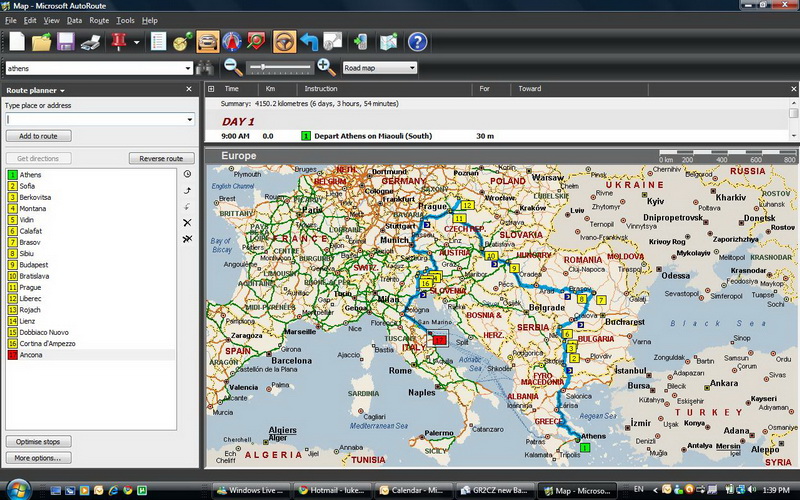This screenshot has height=500, width=800.
Task: Click the More options button
Action: (38, 458)
